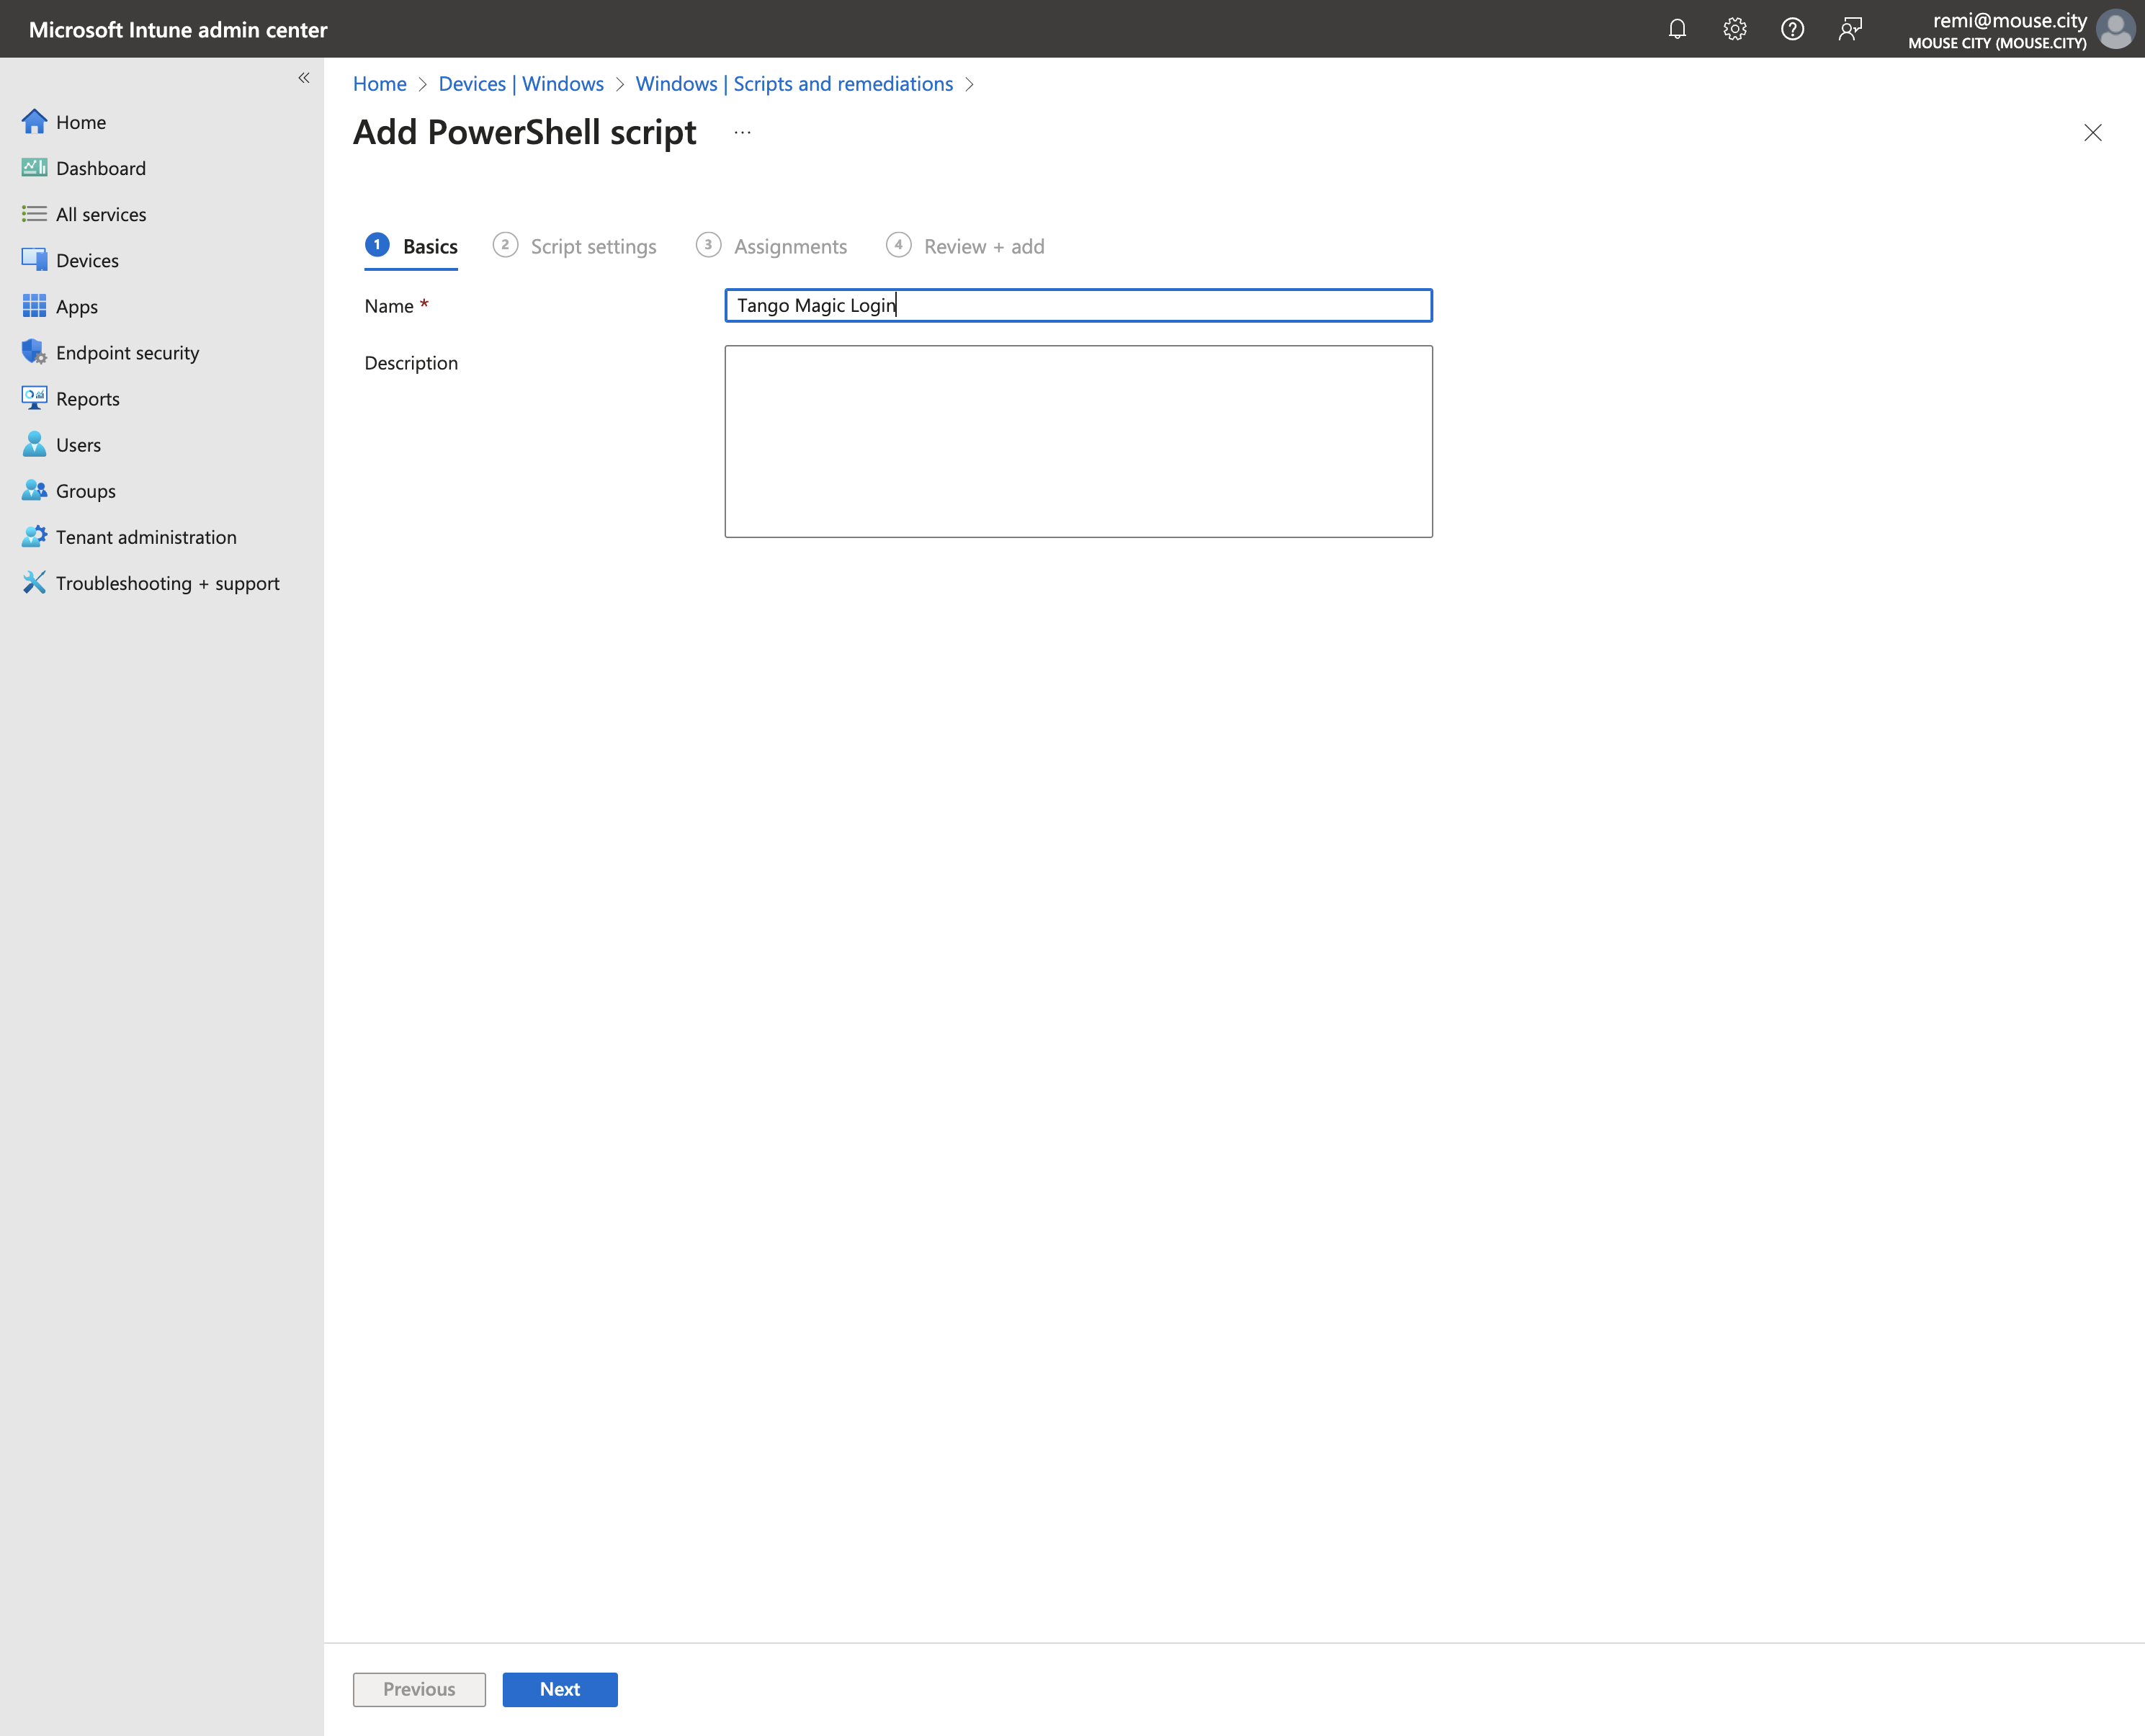Click the All services list icon
The width and height of the screenshot is (2145, 1736).
[x=34, y=214]
